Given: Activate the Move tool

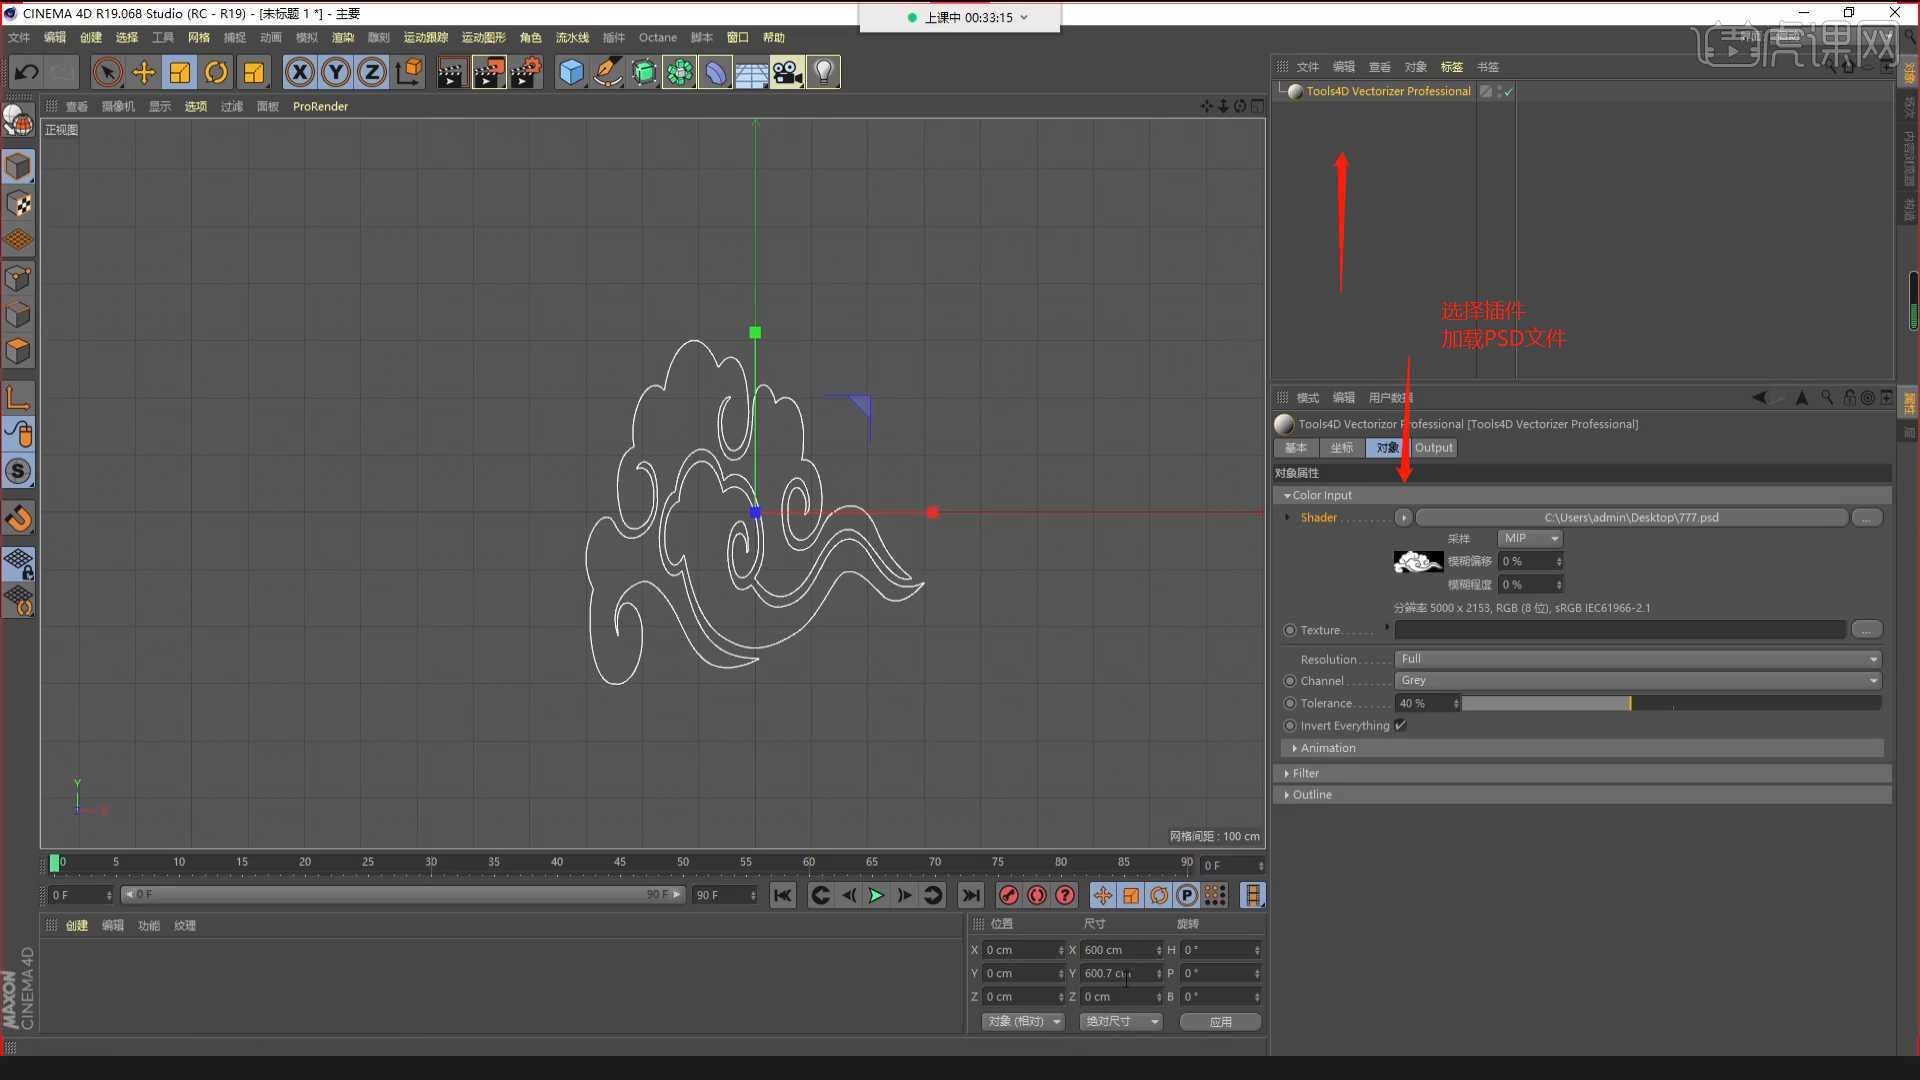Looking at the screenshot, I should pyautogui.click(x=144, y=72).
